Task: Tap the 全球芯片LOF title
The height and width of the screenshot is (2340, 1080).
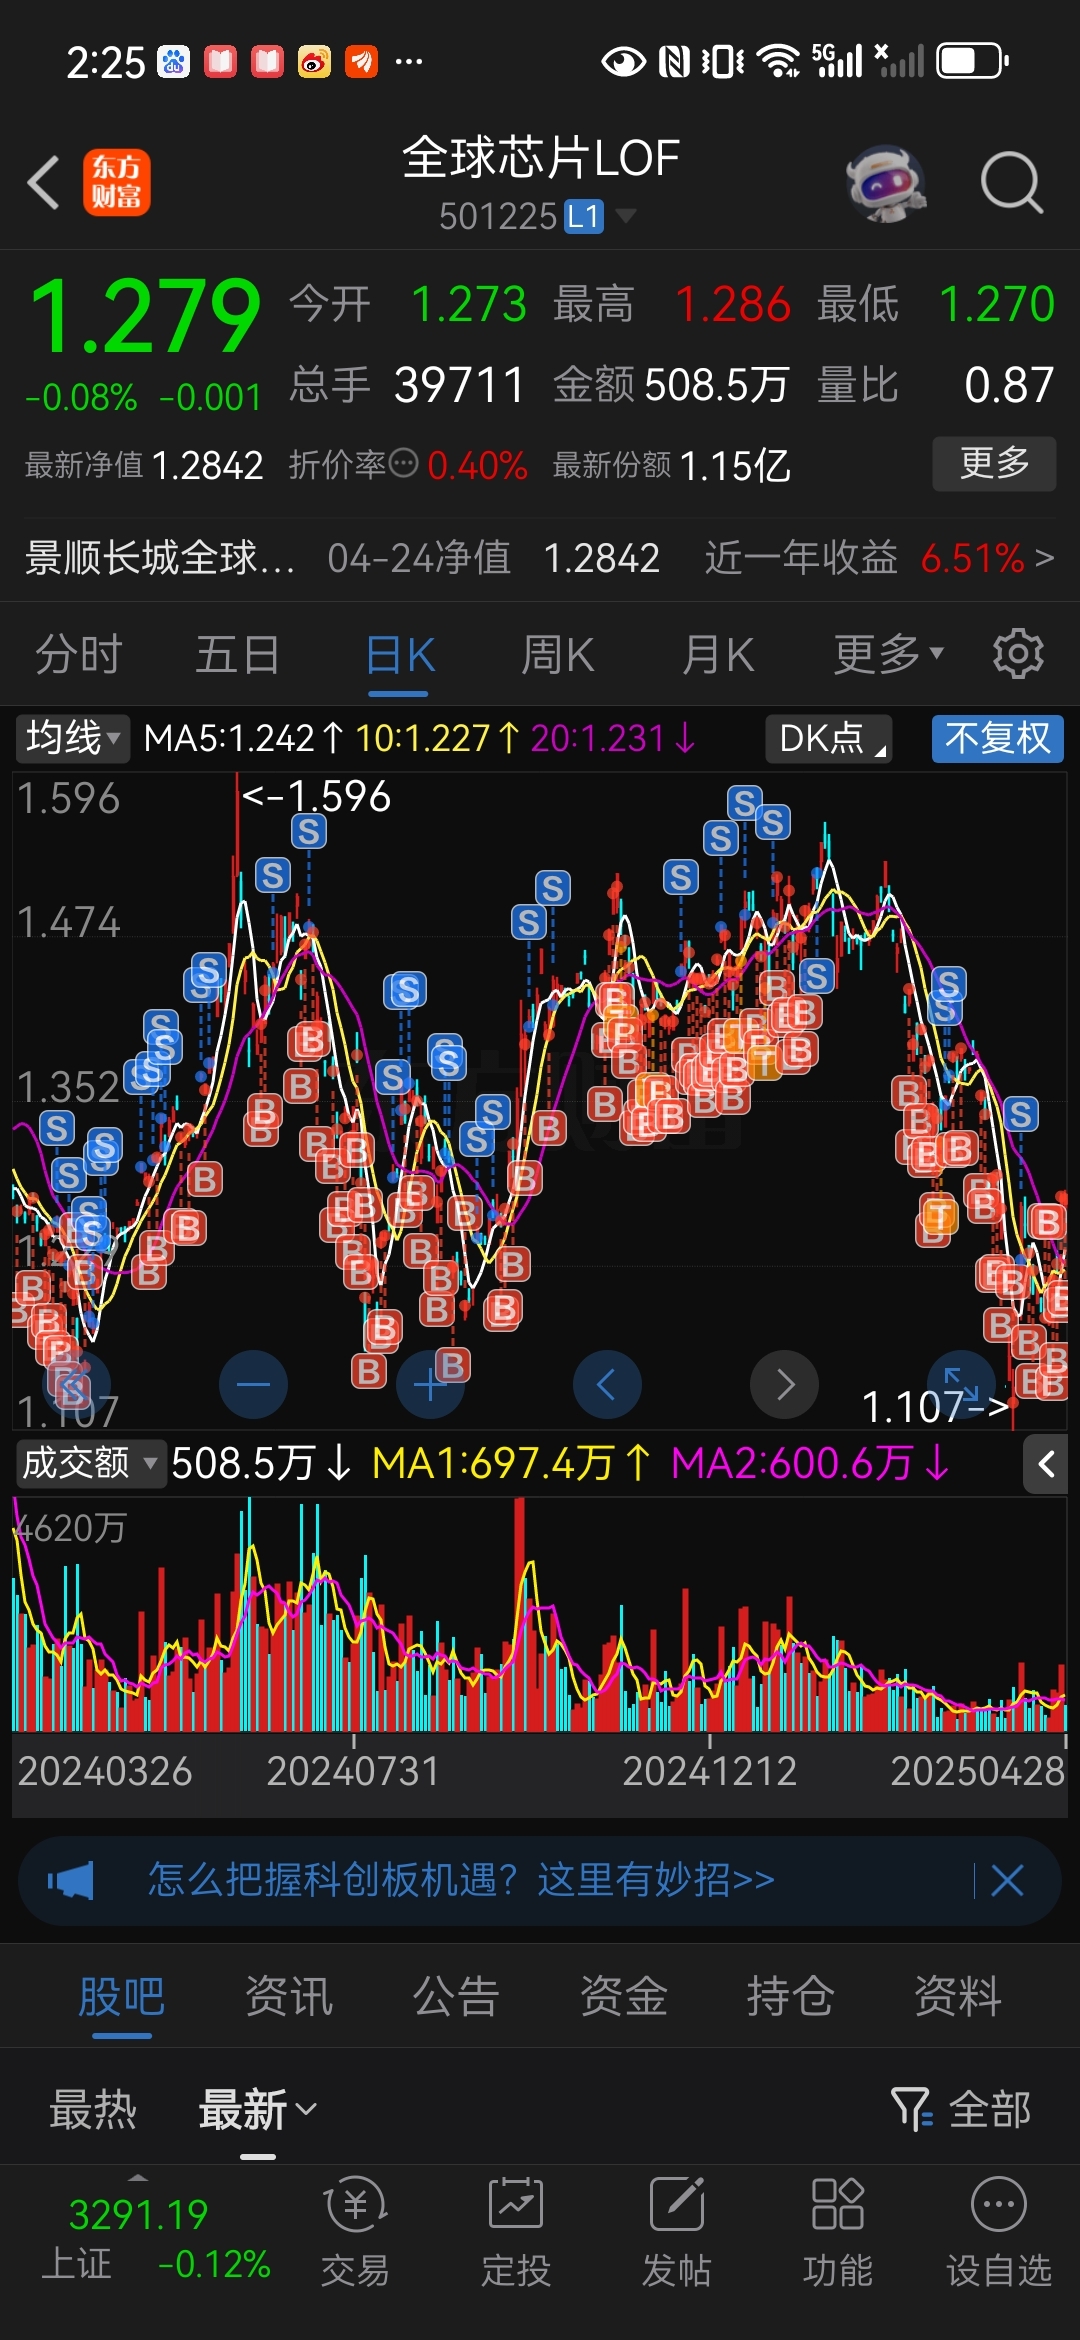Action: [x=540, y=157]
